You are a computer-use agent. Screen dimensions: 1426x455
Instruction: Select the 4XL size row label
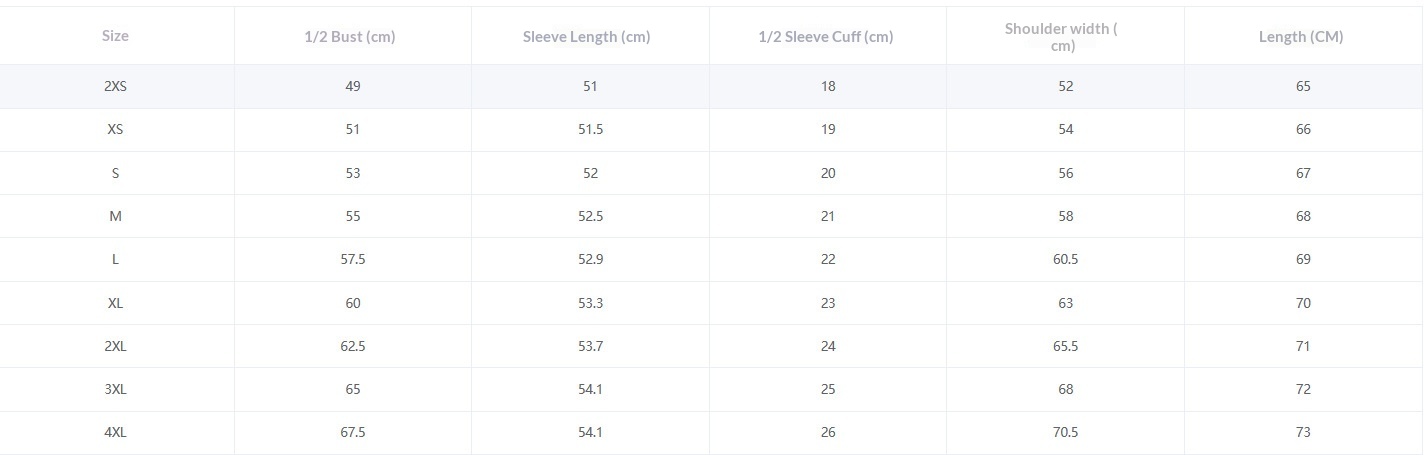point(115,432)
